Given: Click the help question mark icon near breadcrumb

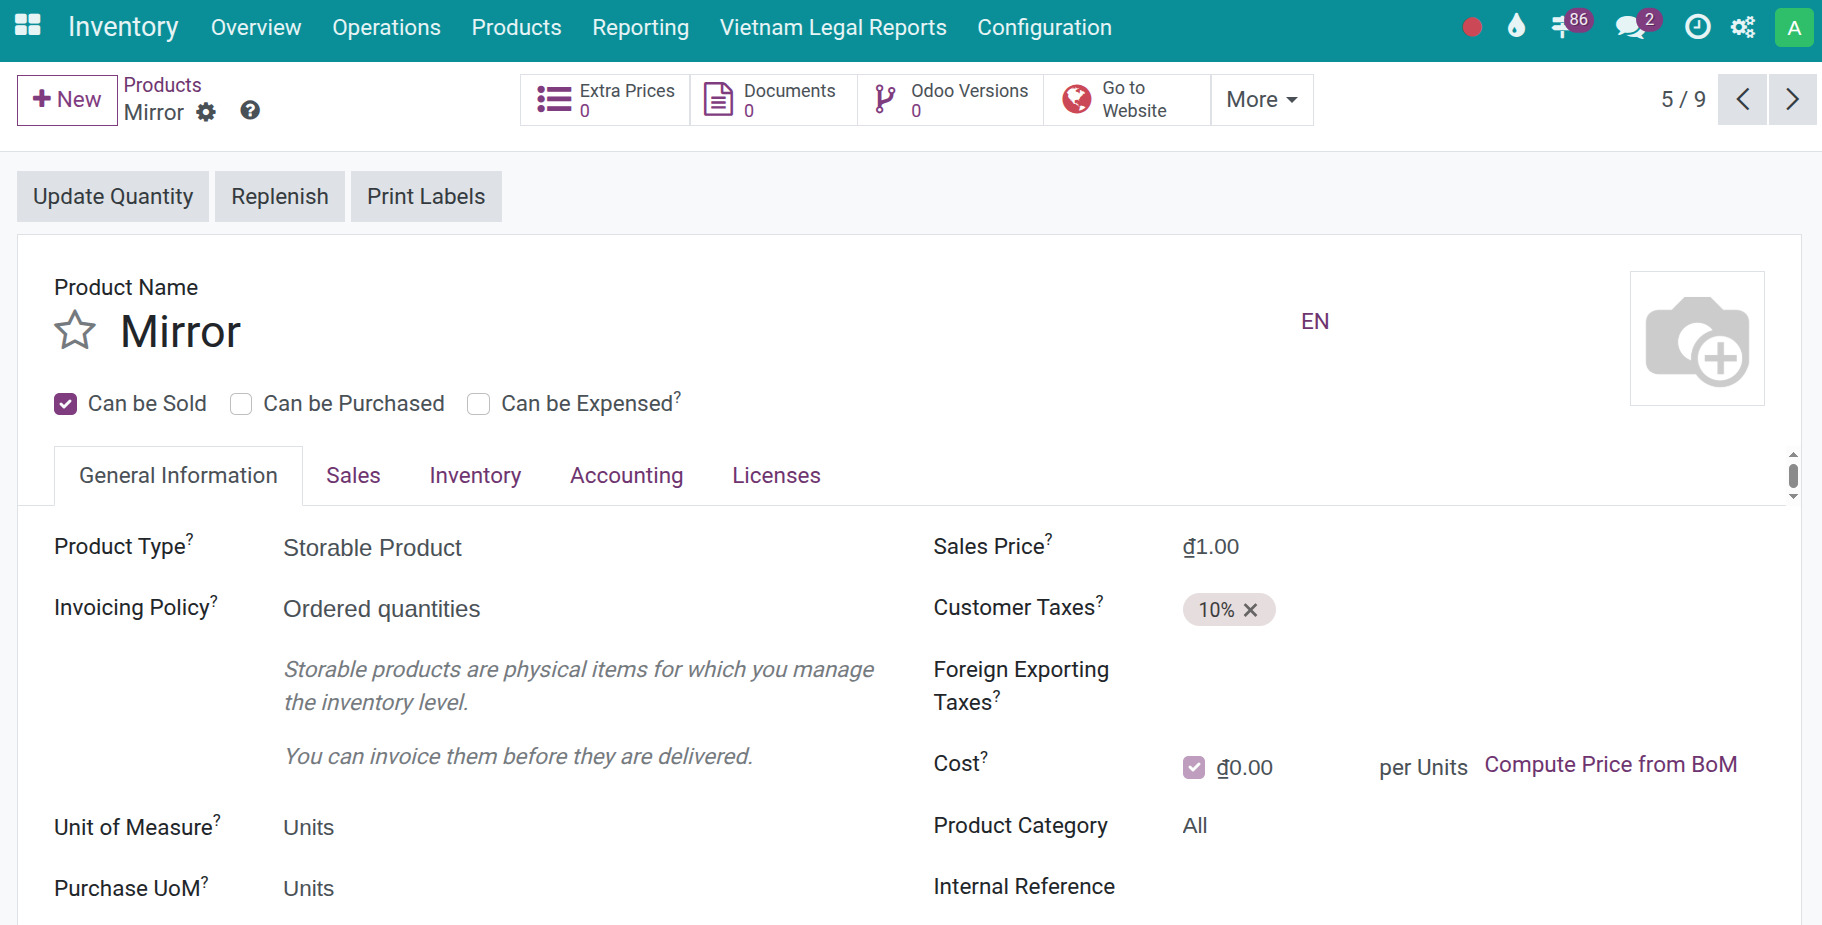Looking at the screenshot, I should [x=250, y=110].
